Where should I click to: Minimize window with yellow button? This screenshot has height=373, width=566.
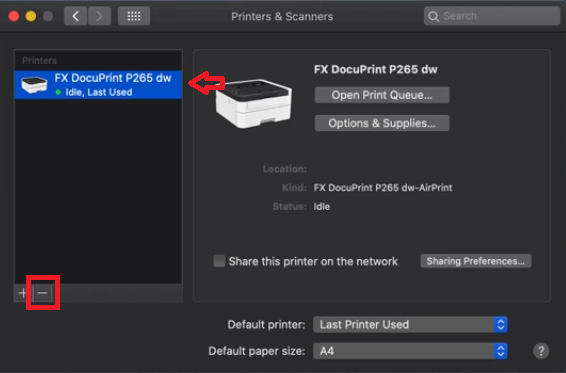pyautogui.click(x=31, y=16)
